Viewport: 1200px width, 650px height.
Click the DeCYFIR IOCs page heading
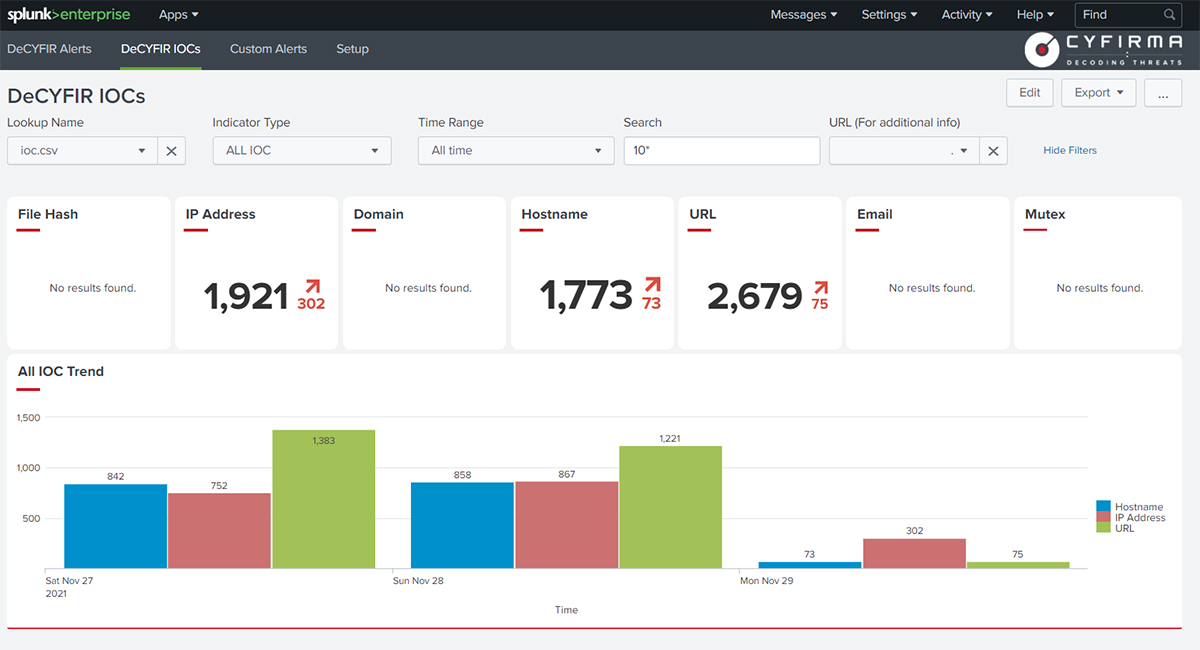tap(76, 96)
